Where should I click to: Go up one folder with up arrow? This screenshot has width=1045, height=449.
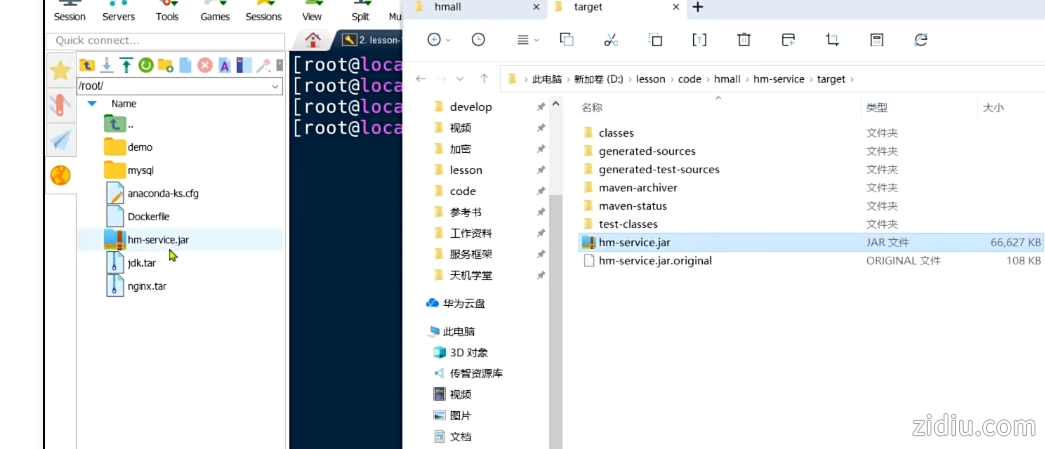(485, 79)
